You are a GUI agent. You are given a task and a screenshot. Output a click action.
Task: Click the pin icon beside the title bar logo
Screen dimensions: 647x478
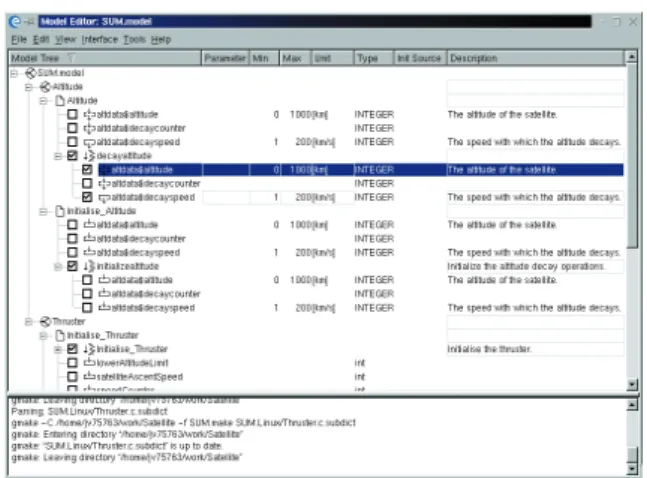point(29,21)
